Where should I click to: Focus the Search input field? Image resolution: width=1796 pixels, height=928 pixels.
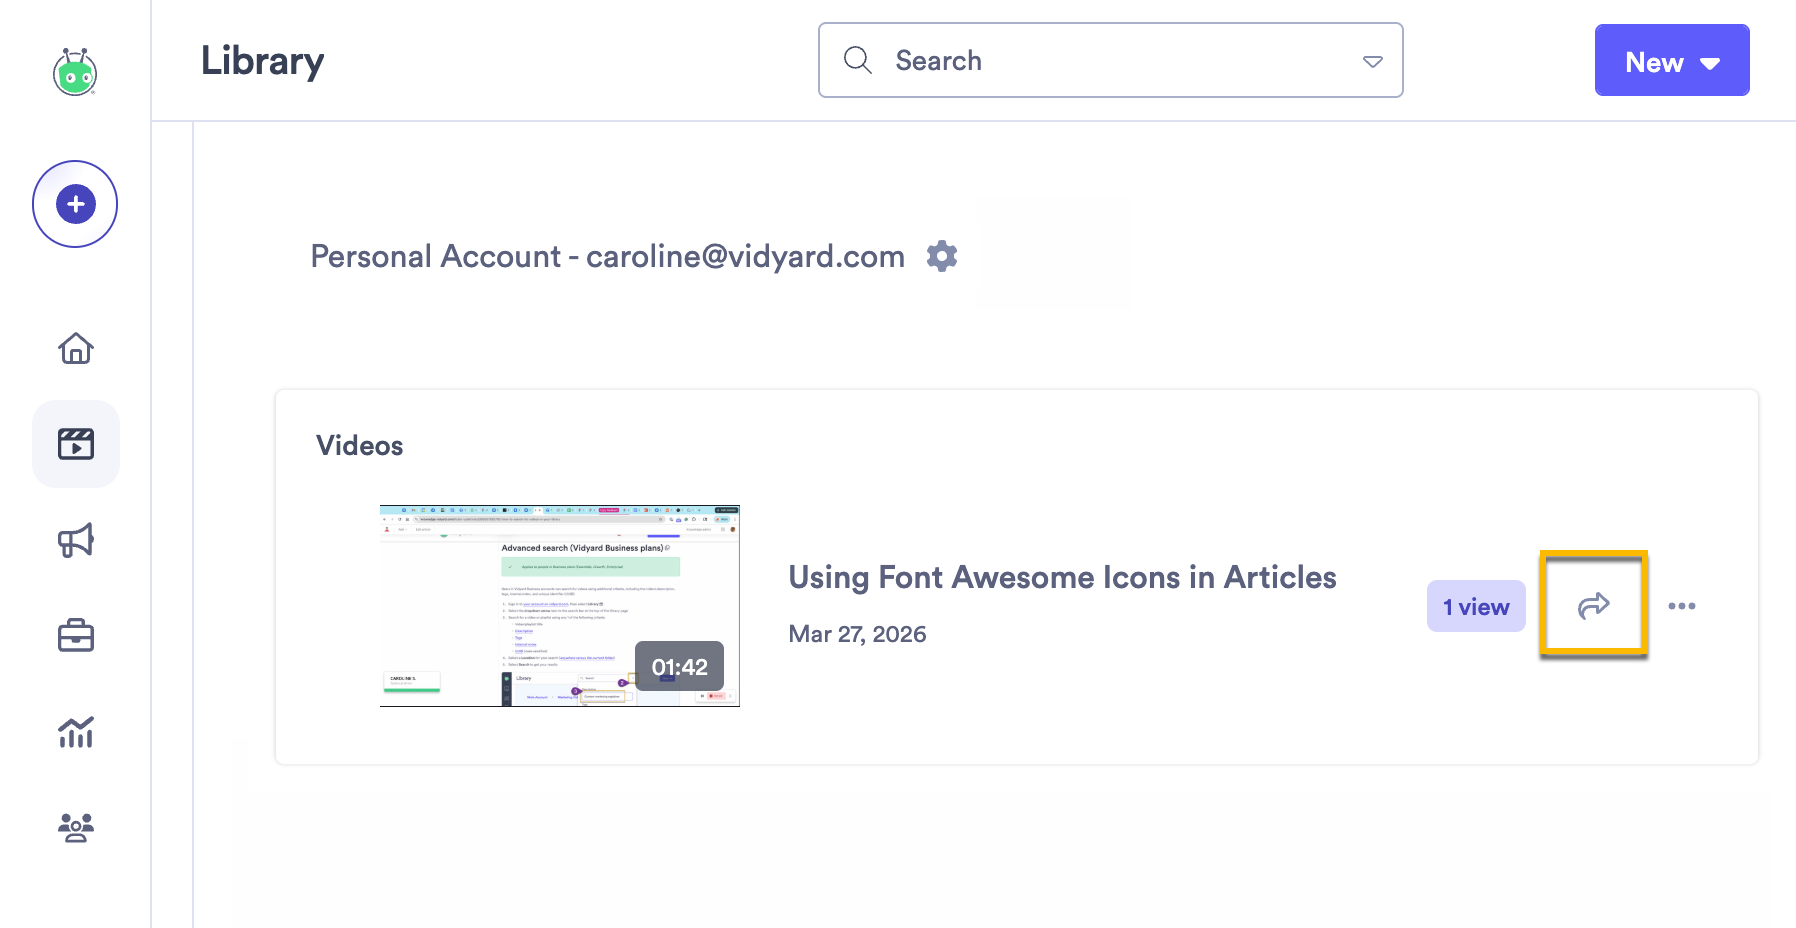(x=1110, y=61)
